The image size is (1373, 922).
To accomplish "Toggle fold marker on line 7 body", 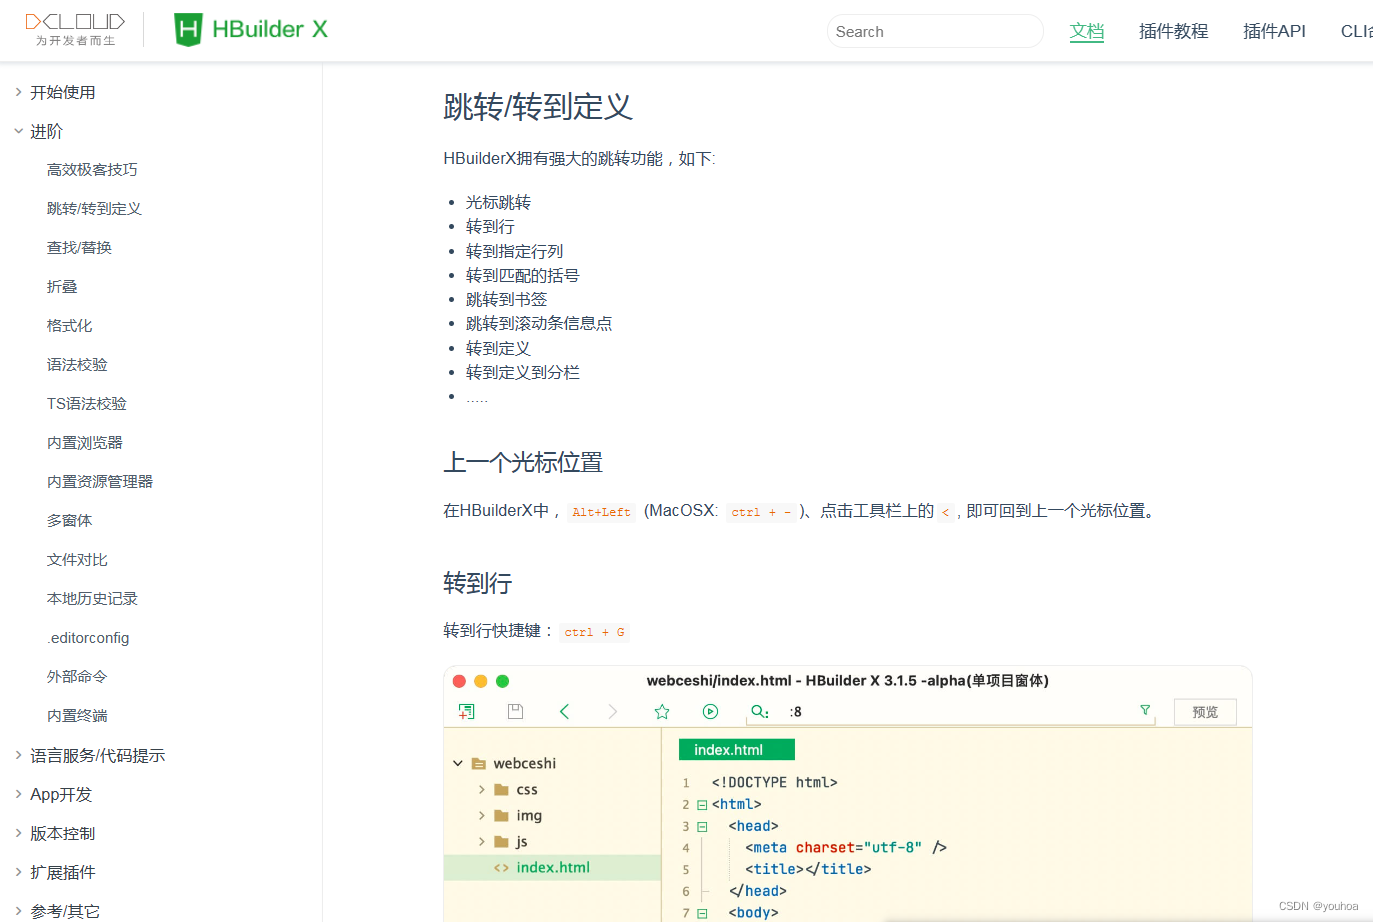I will 702,913.
